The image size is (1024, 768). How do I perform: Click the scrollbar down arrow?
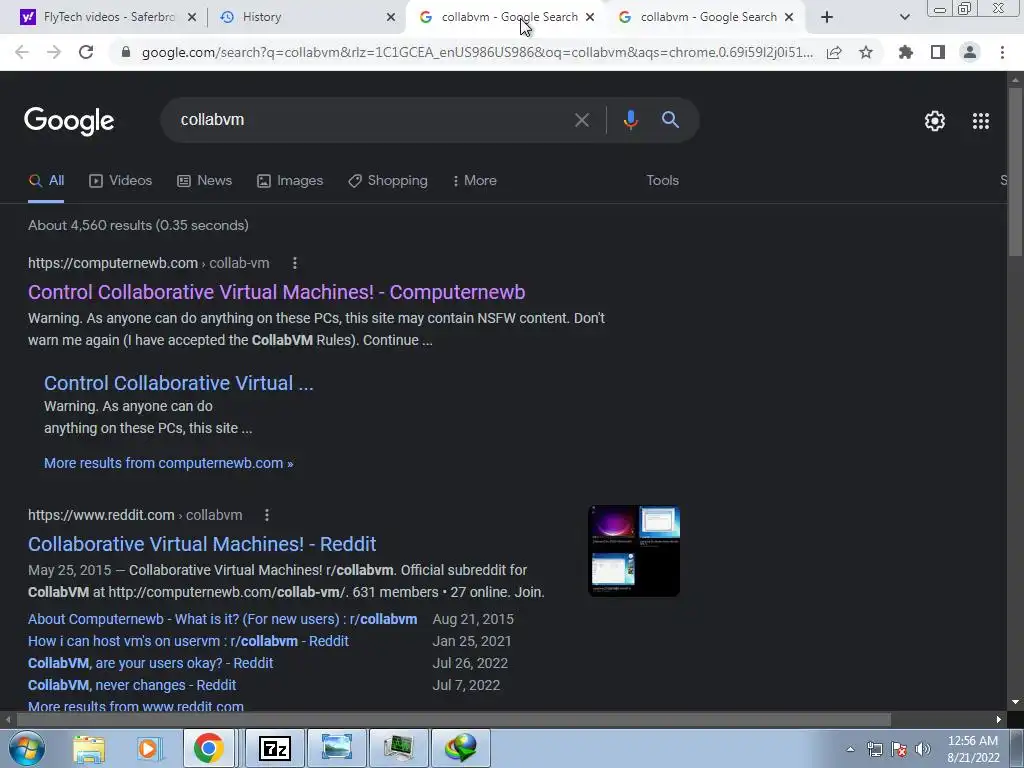pos(1015,703)
